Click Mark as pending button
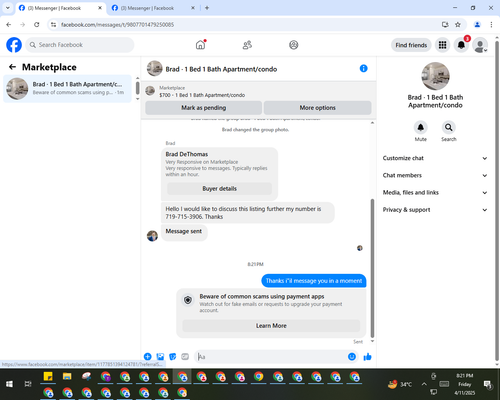Screen dimensions: 500x400 (203, 108)
